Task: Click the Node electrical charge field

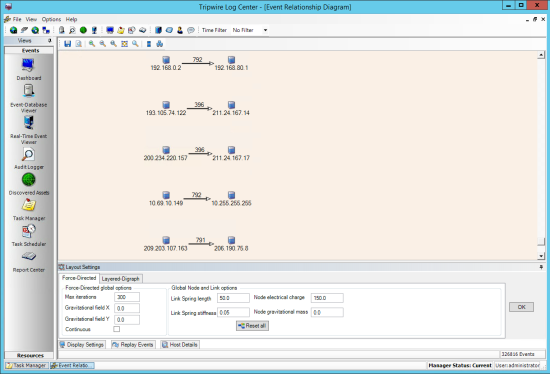Action: point(327,298)
